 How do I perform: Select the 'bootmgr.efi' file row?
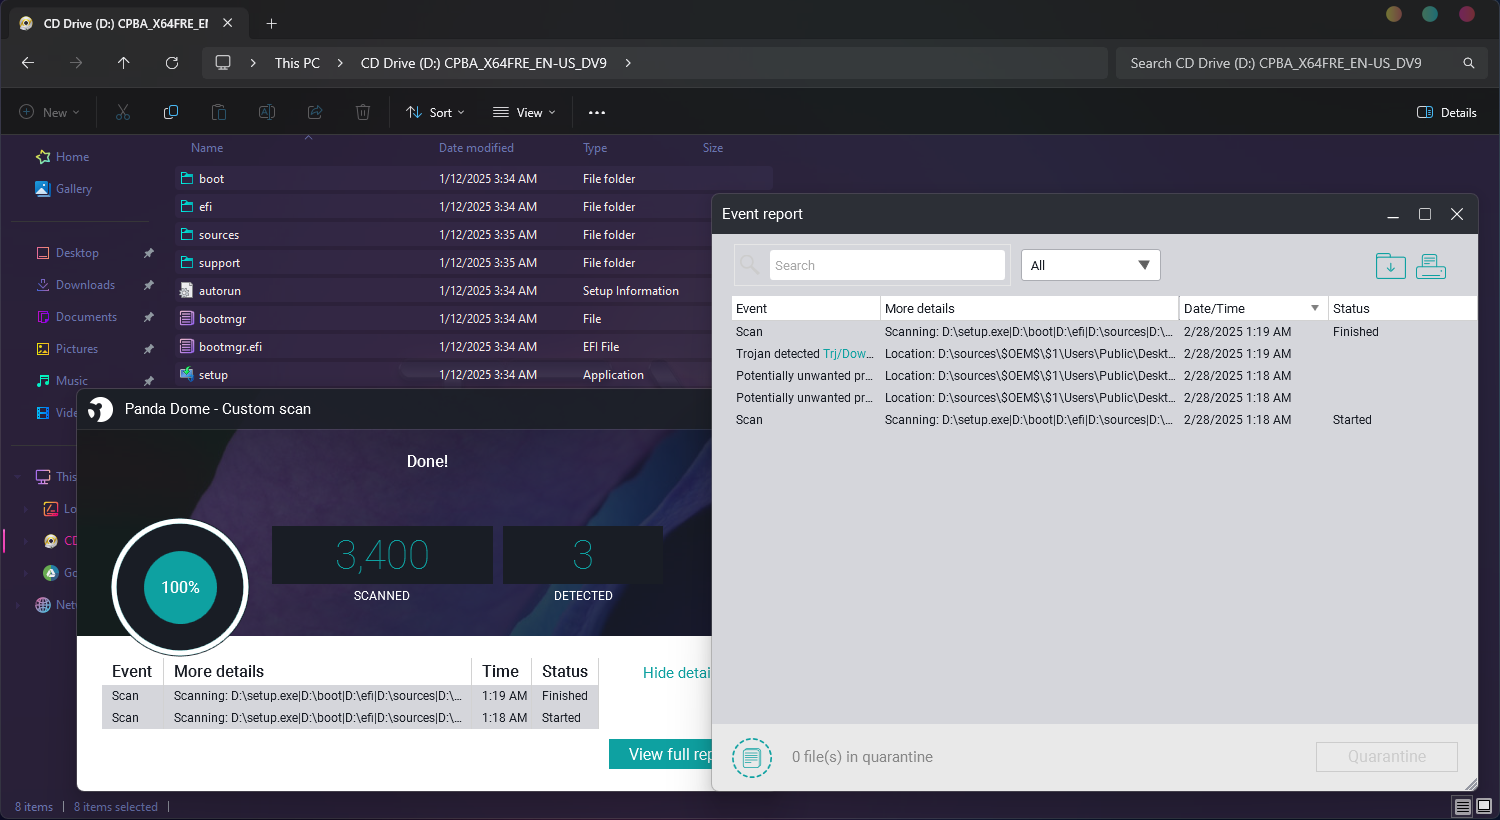point(474,347)
